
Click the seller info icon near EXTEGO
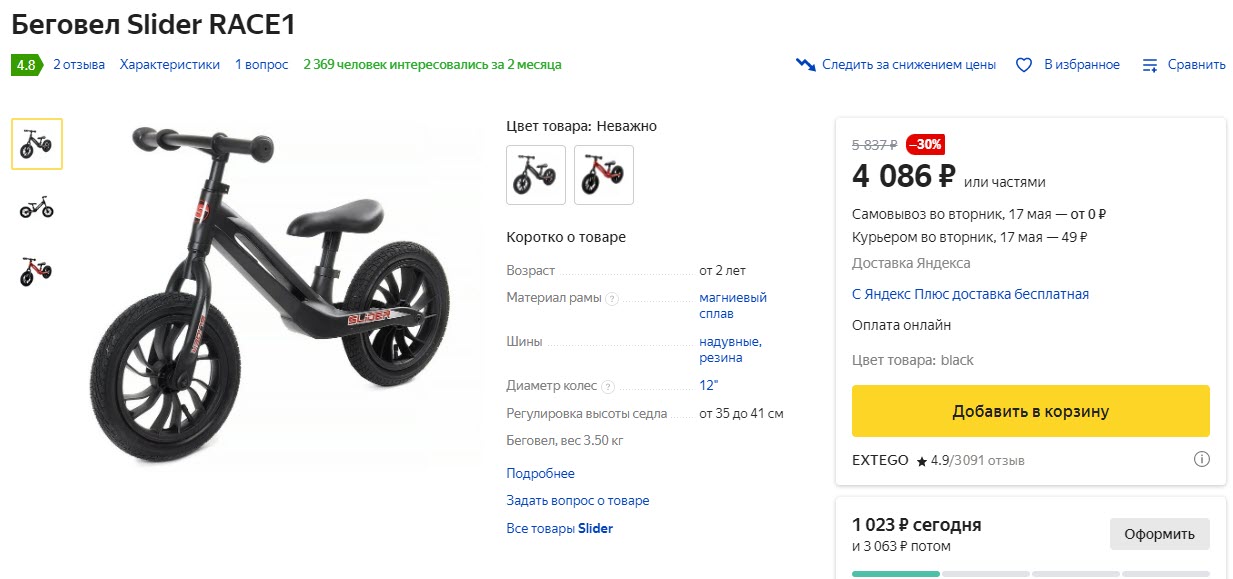(1201, 460)
